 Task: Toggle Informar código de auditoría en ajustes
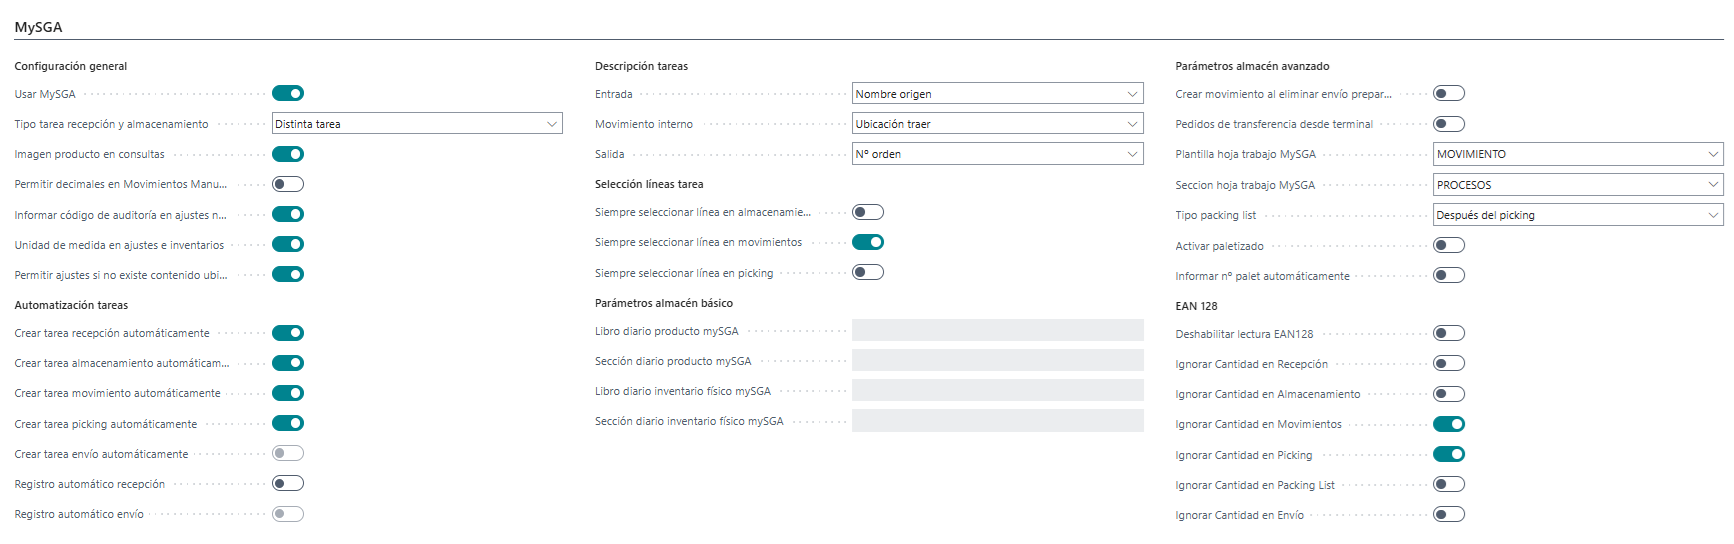click(x=288, y=214)
